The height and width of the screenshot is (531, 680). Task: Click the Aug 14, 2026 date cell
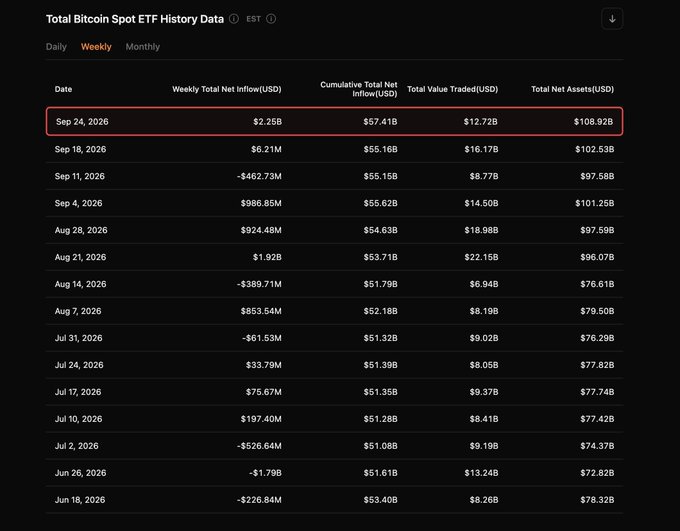pos(80,284)
